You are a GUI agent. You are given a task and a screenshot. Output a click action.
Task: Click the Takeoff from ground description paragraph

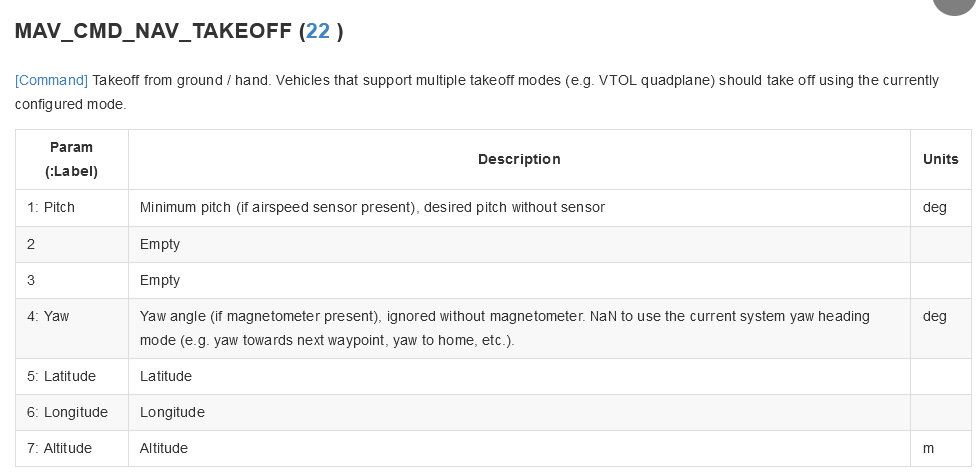[477, 92]
